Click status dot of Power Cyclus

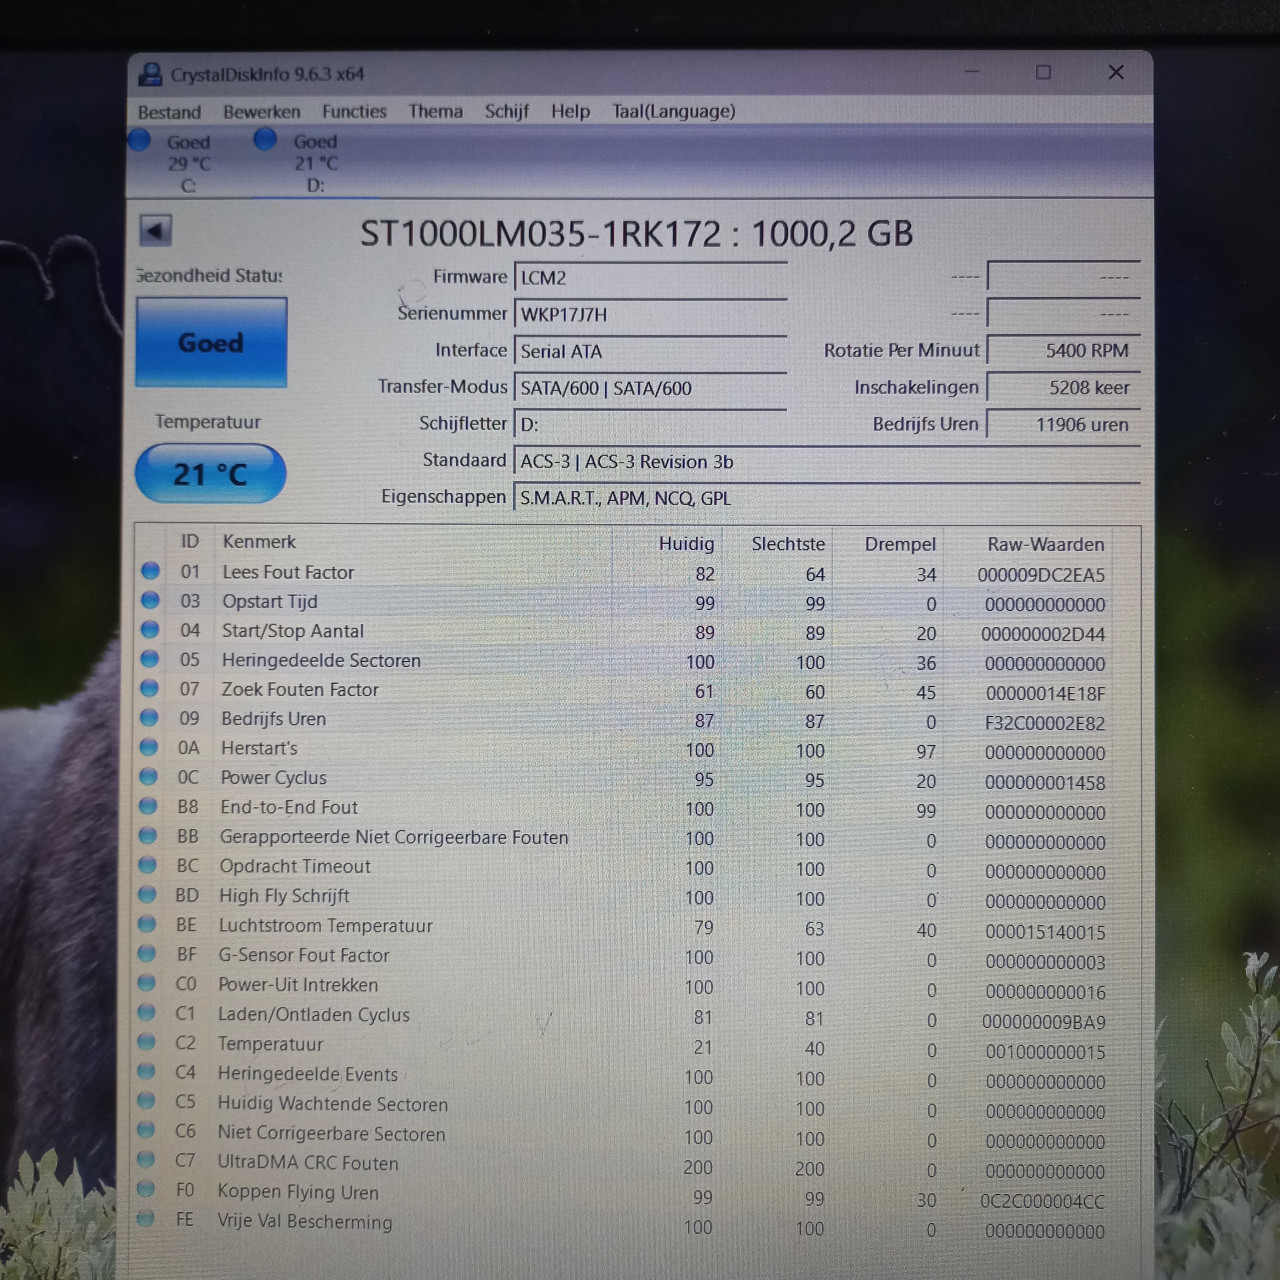point(149,777)
